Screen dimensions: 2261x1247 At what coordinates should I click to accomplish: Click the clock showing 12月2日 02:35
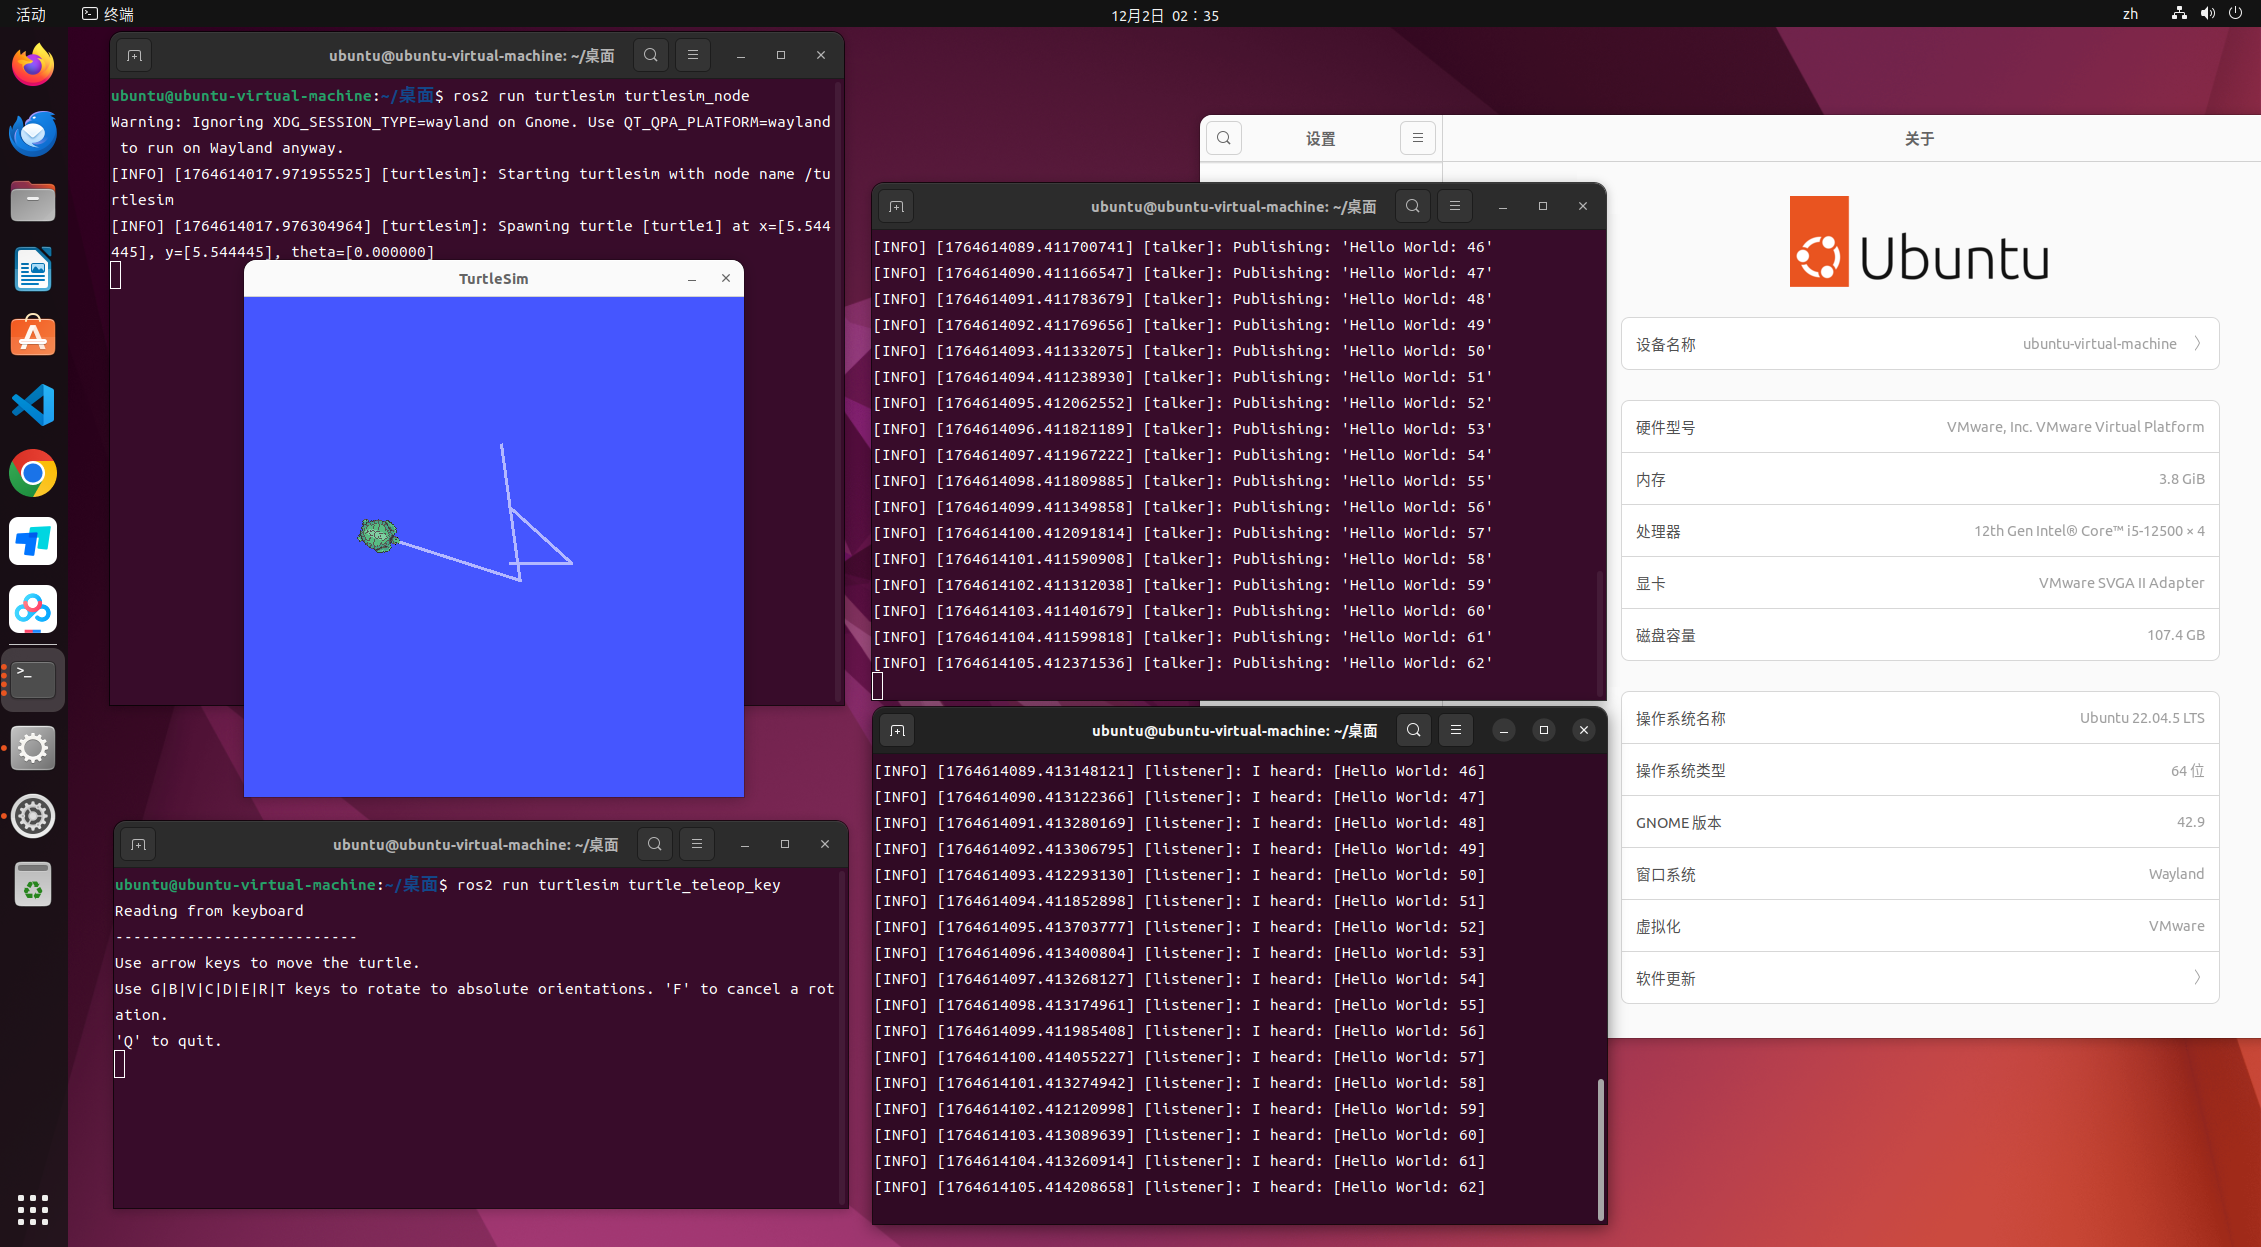point(1165,15)
